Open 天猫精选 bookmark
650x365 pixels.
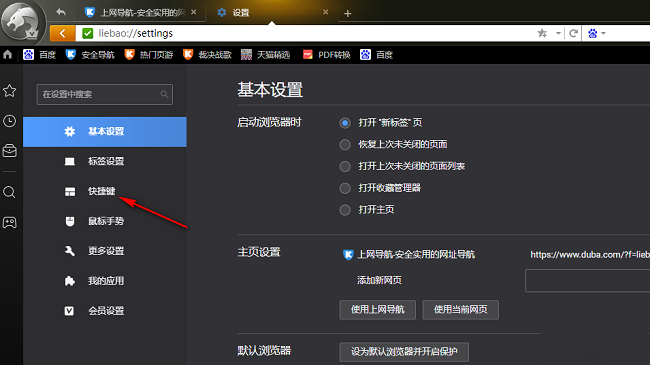(266, 54)
